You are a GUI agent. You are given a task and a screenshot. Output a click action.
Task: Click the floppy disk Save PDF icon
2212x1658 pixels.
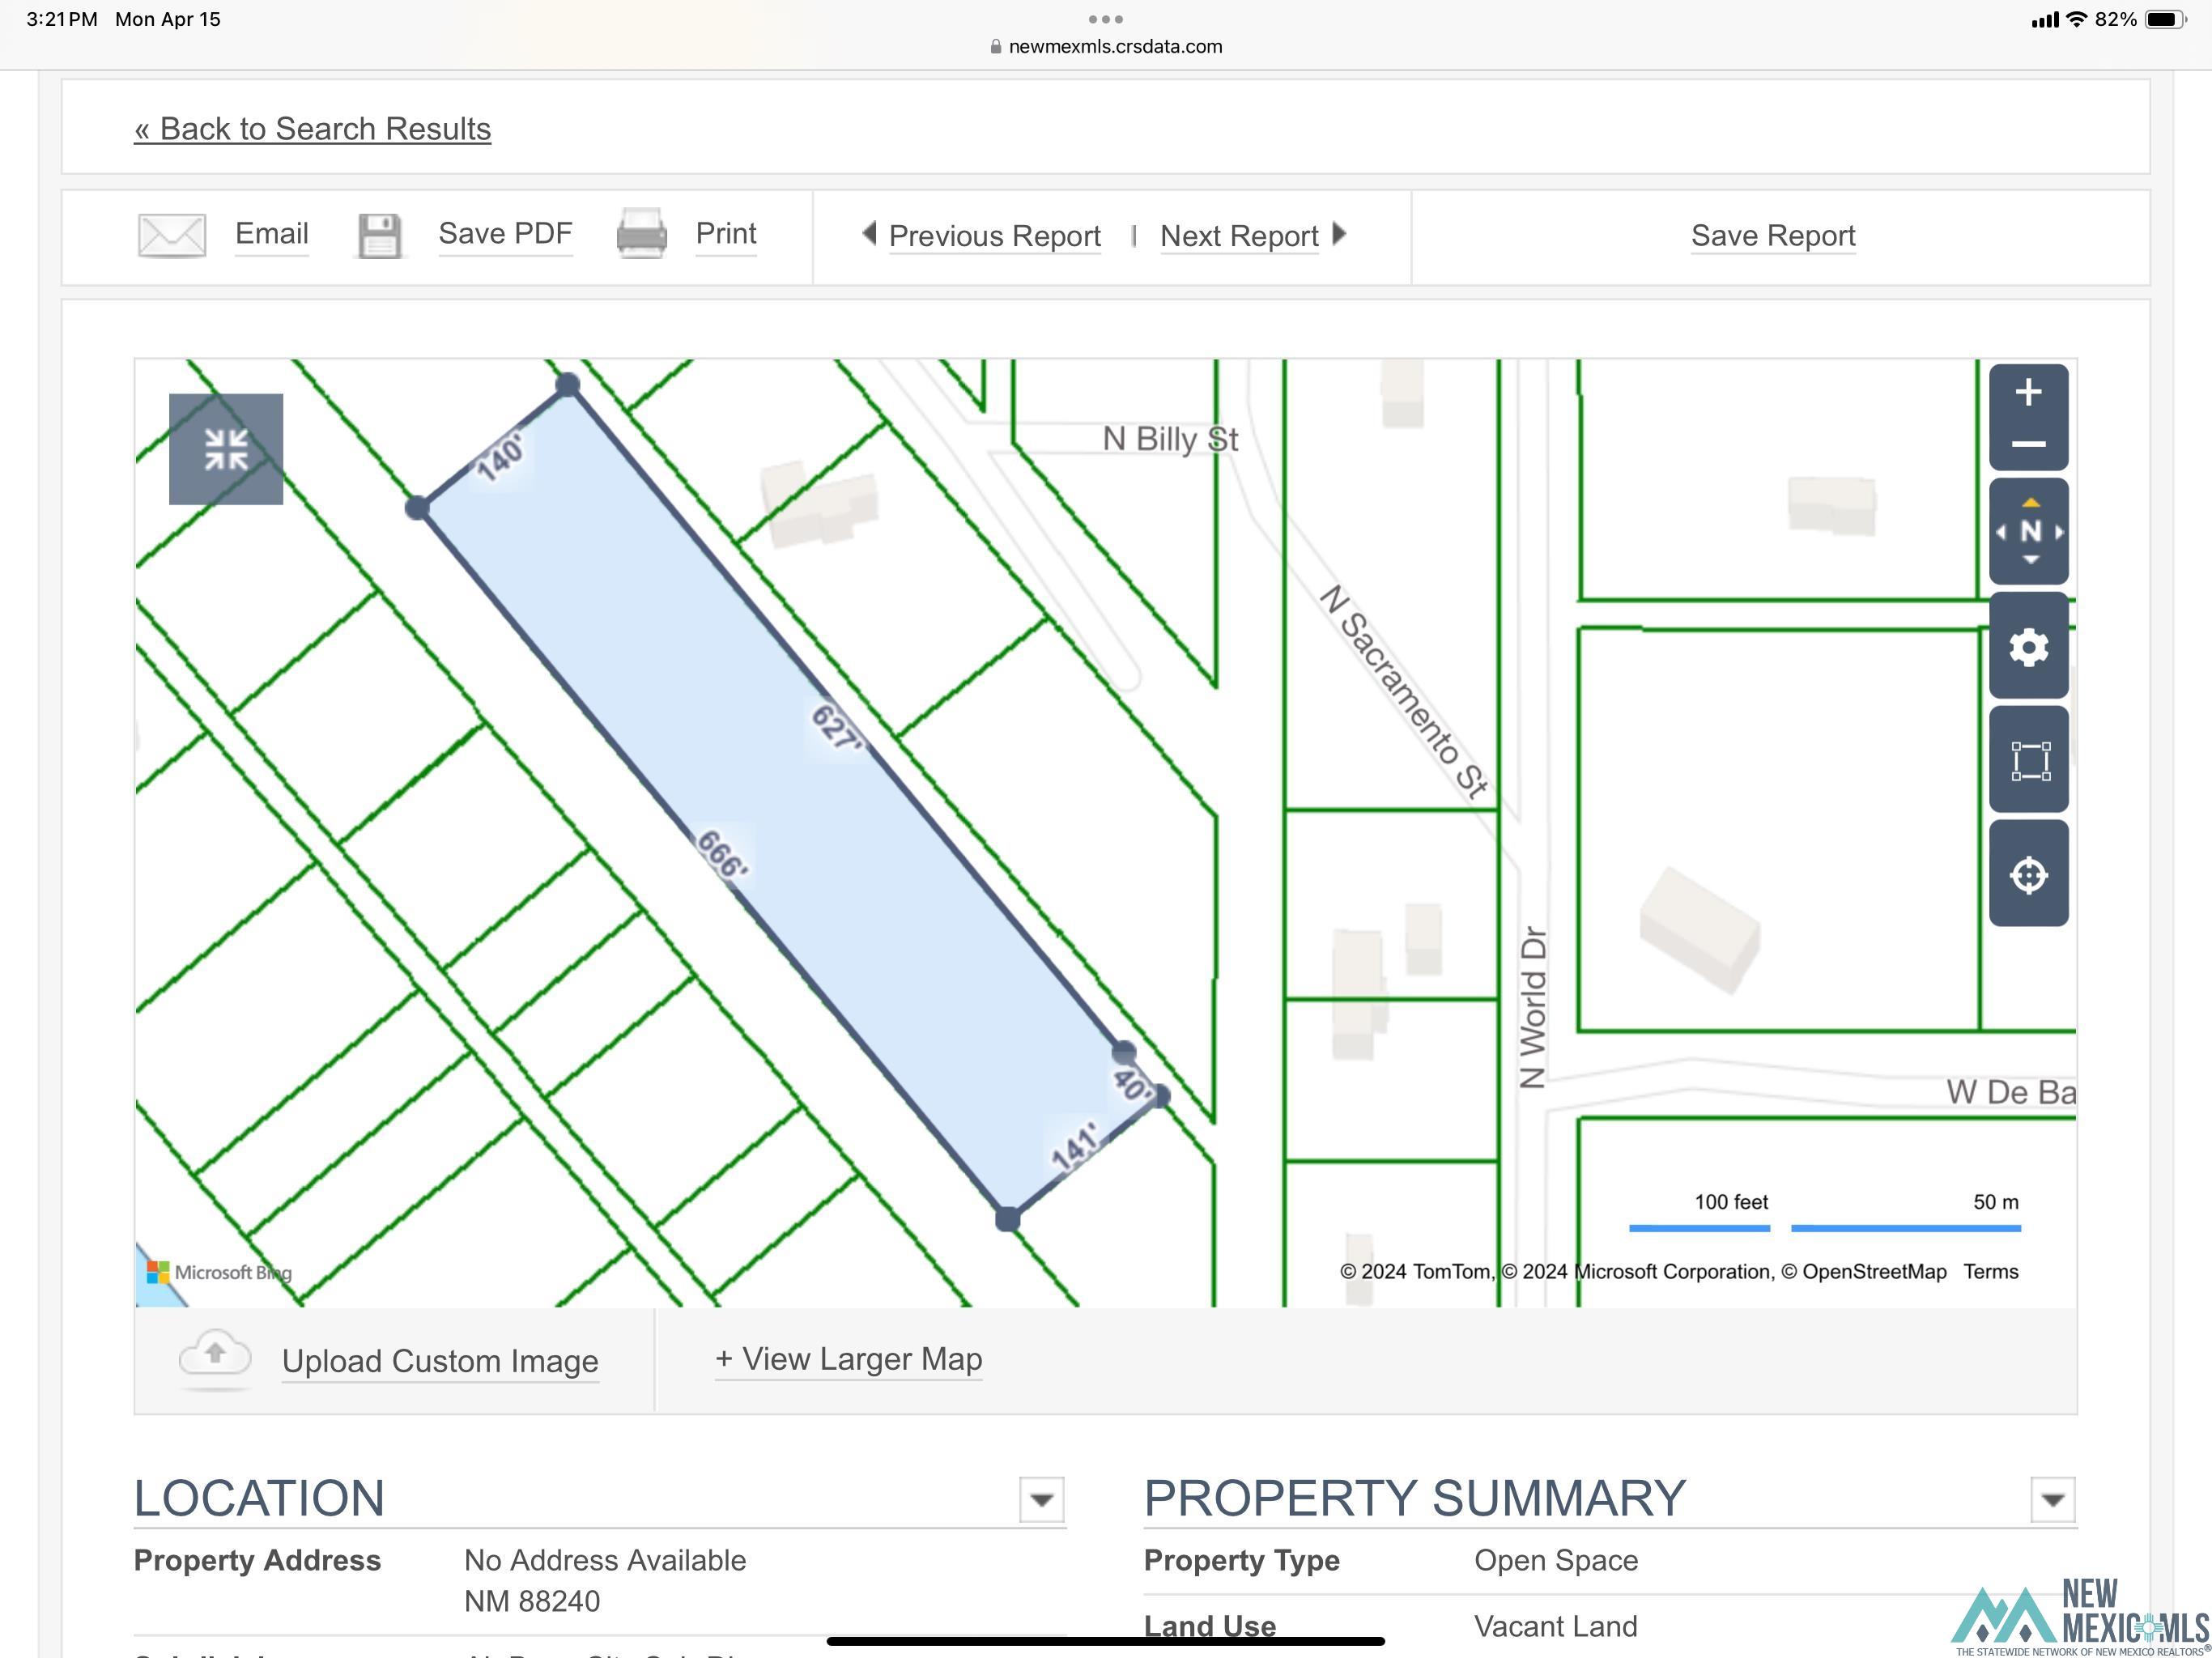pyautogui.click(x=379, y=236)
